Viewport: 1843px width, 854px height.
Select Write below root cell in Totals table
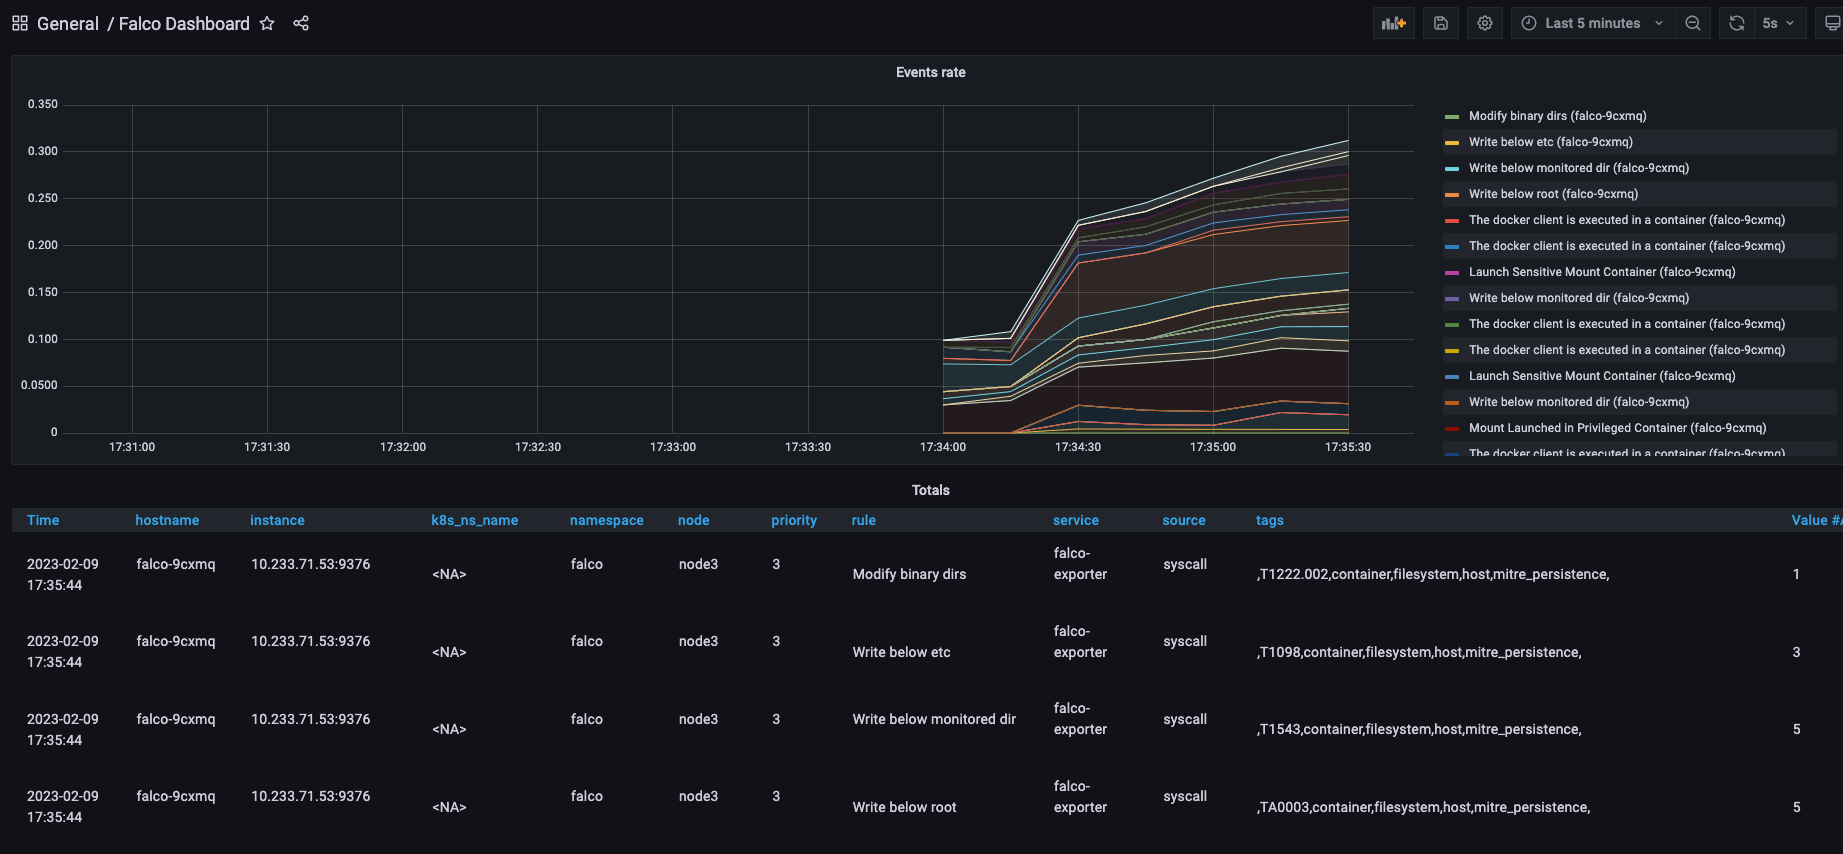click(x=904, y=807)
